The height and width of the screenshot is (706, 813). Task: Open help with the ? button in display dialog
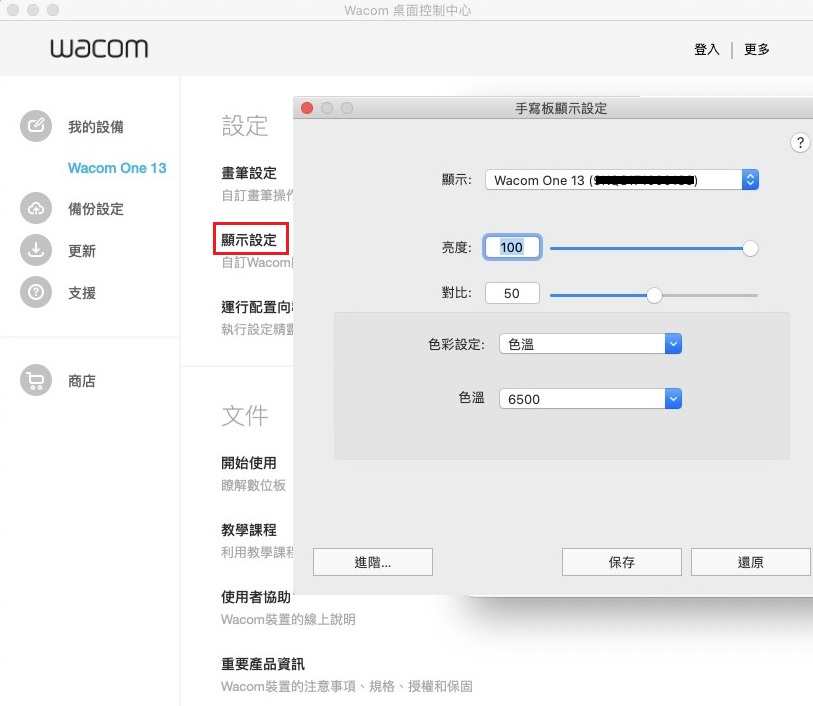tap(800, 143)
